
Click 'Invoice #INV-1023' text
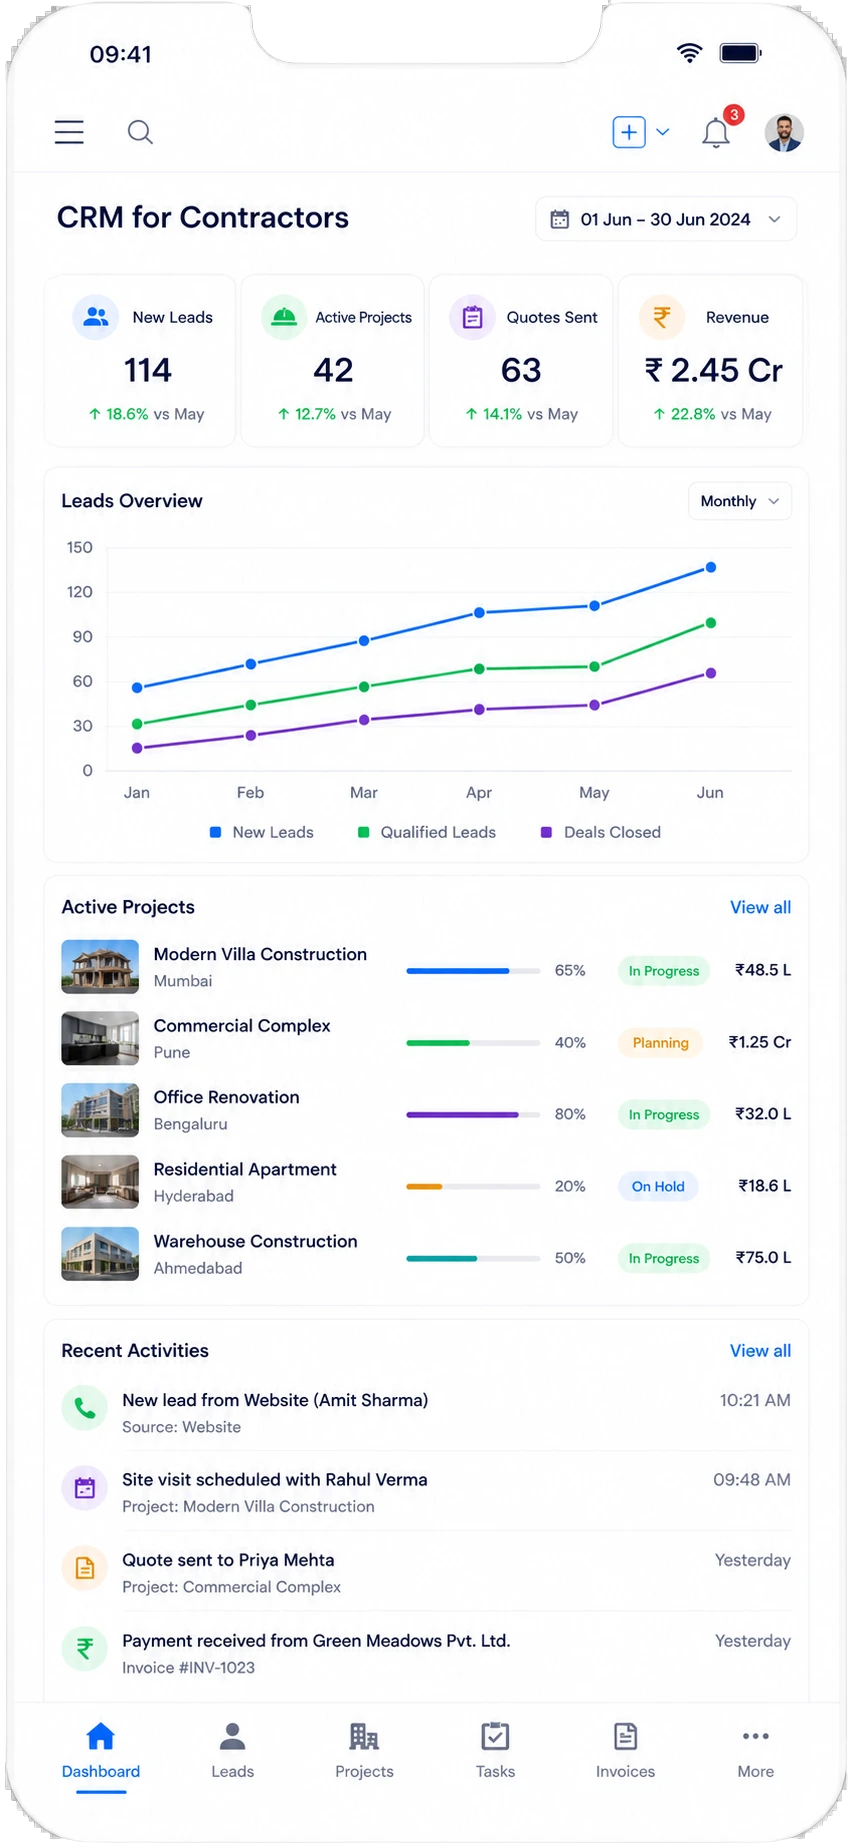pos(188,1668)
